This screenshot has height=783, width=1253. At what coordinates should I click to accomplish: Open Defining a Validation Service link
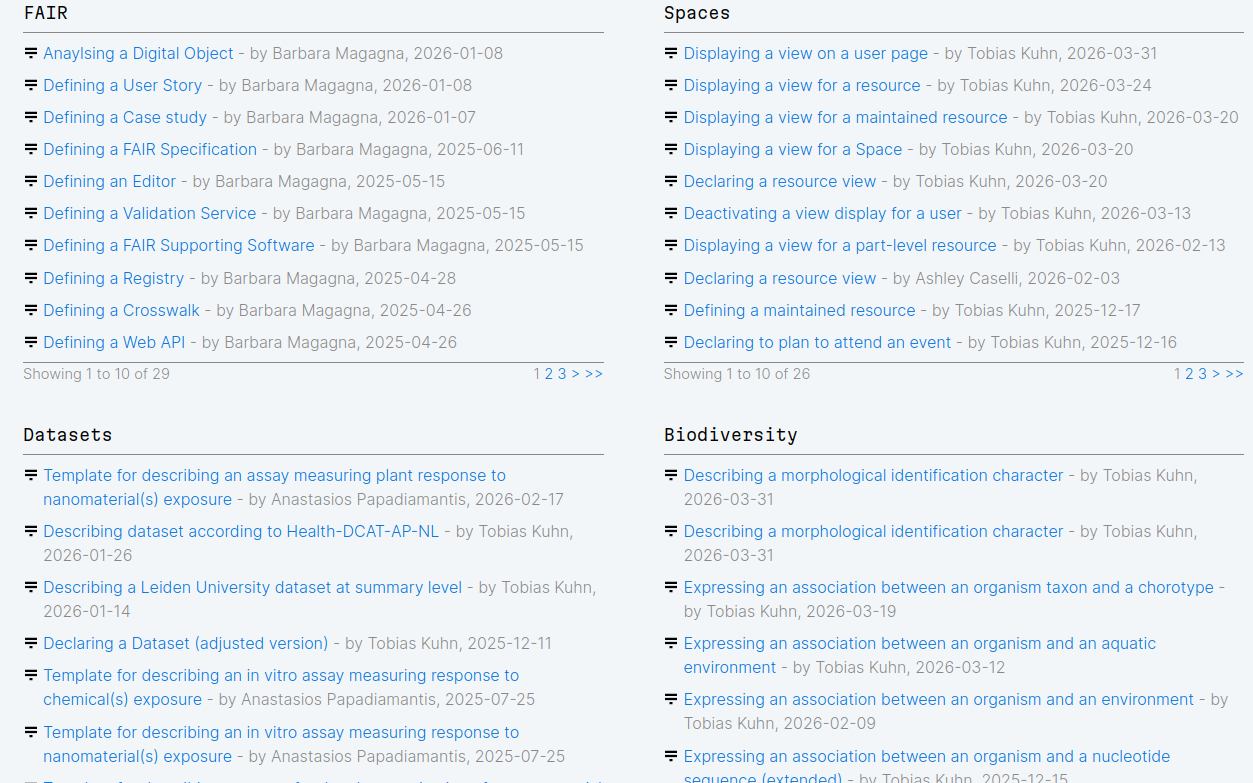point(150,214)
